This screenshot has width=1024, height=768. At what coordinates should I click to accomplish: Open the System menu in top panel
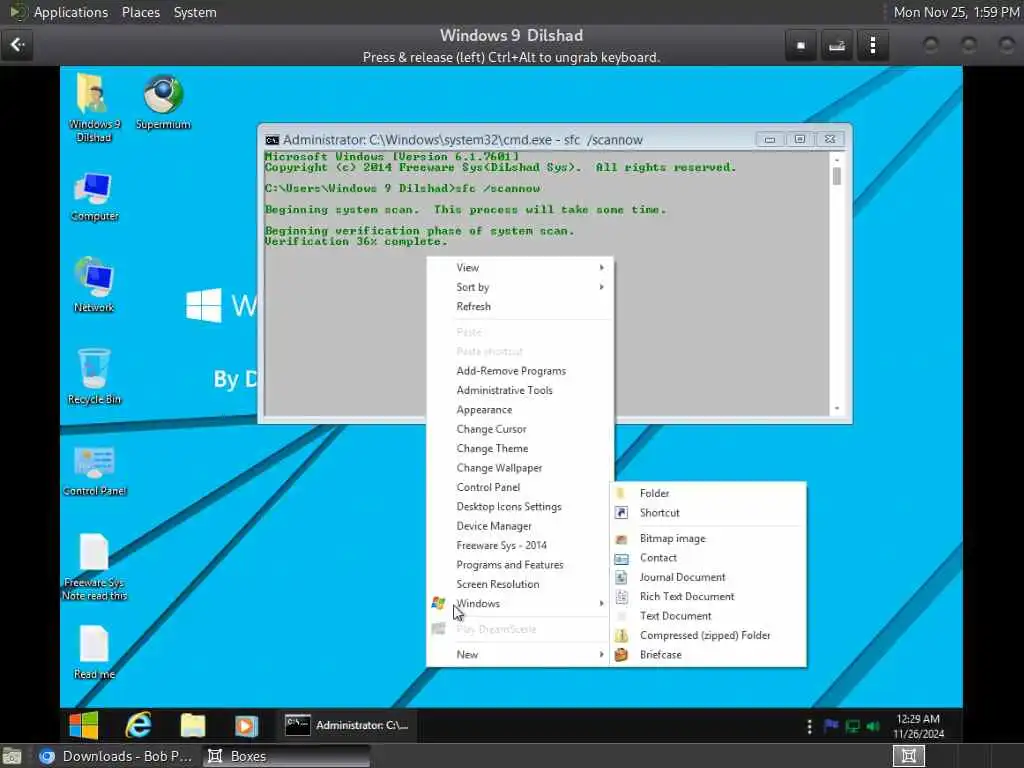[x=195, y=12]
